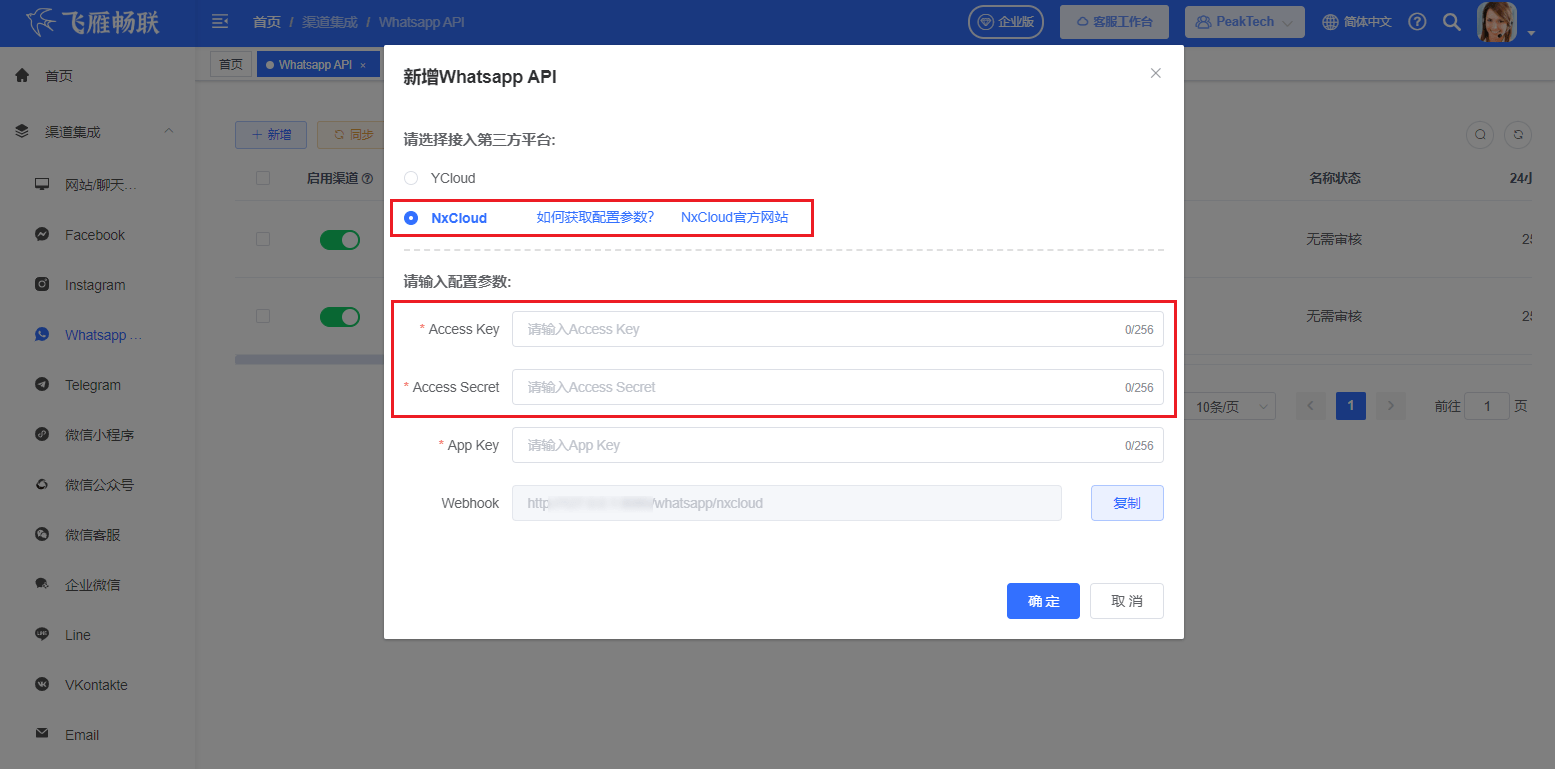Image resolution: width=1555 pixels, height=769 pixels.
Task: Select the NxCloud radio option
Action: pos(411,218)
